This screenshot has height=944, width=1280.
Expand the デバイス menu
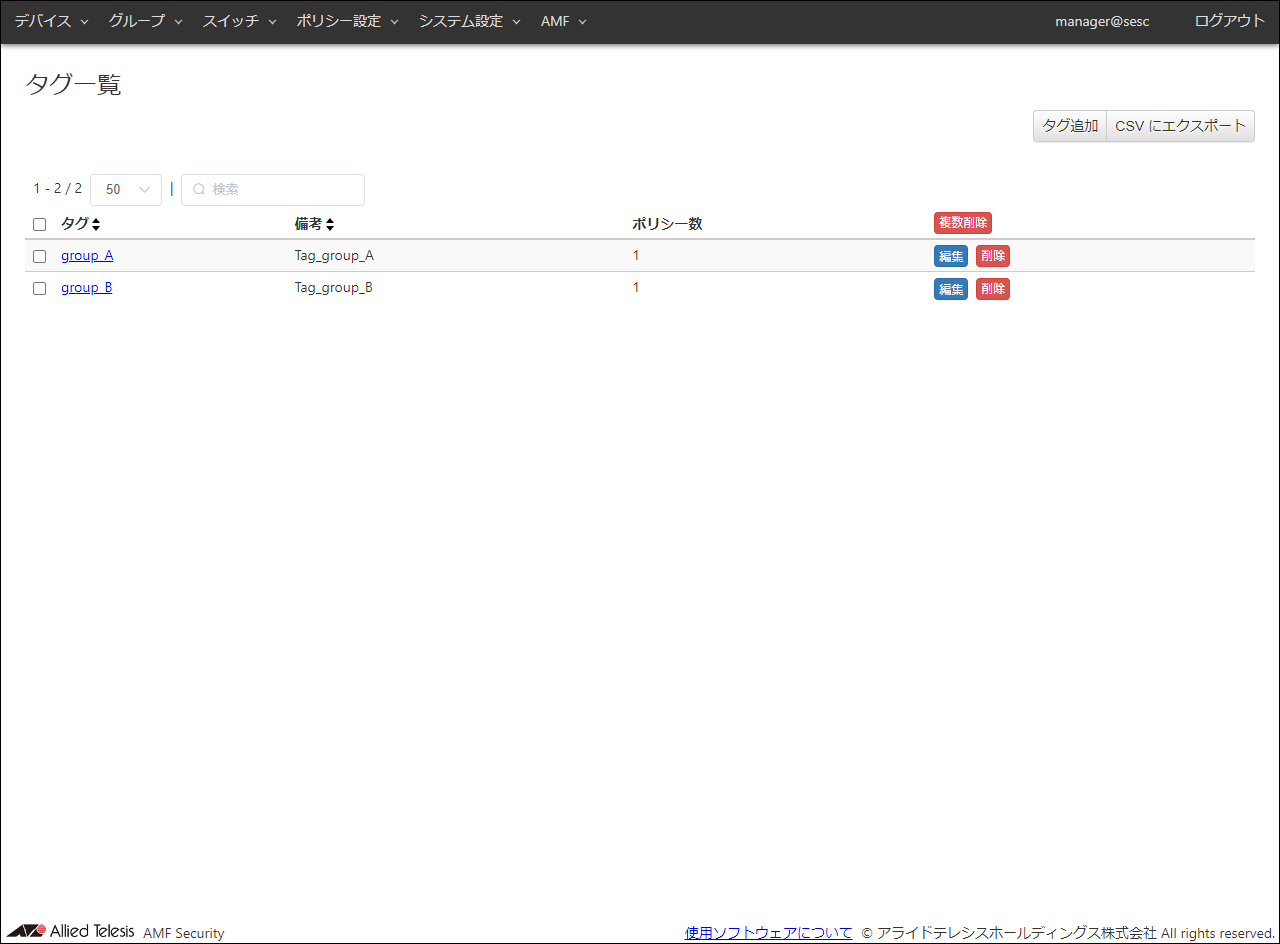pyautogui.click(x=51, y=21)
